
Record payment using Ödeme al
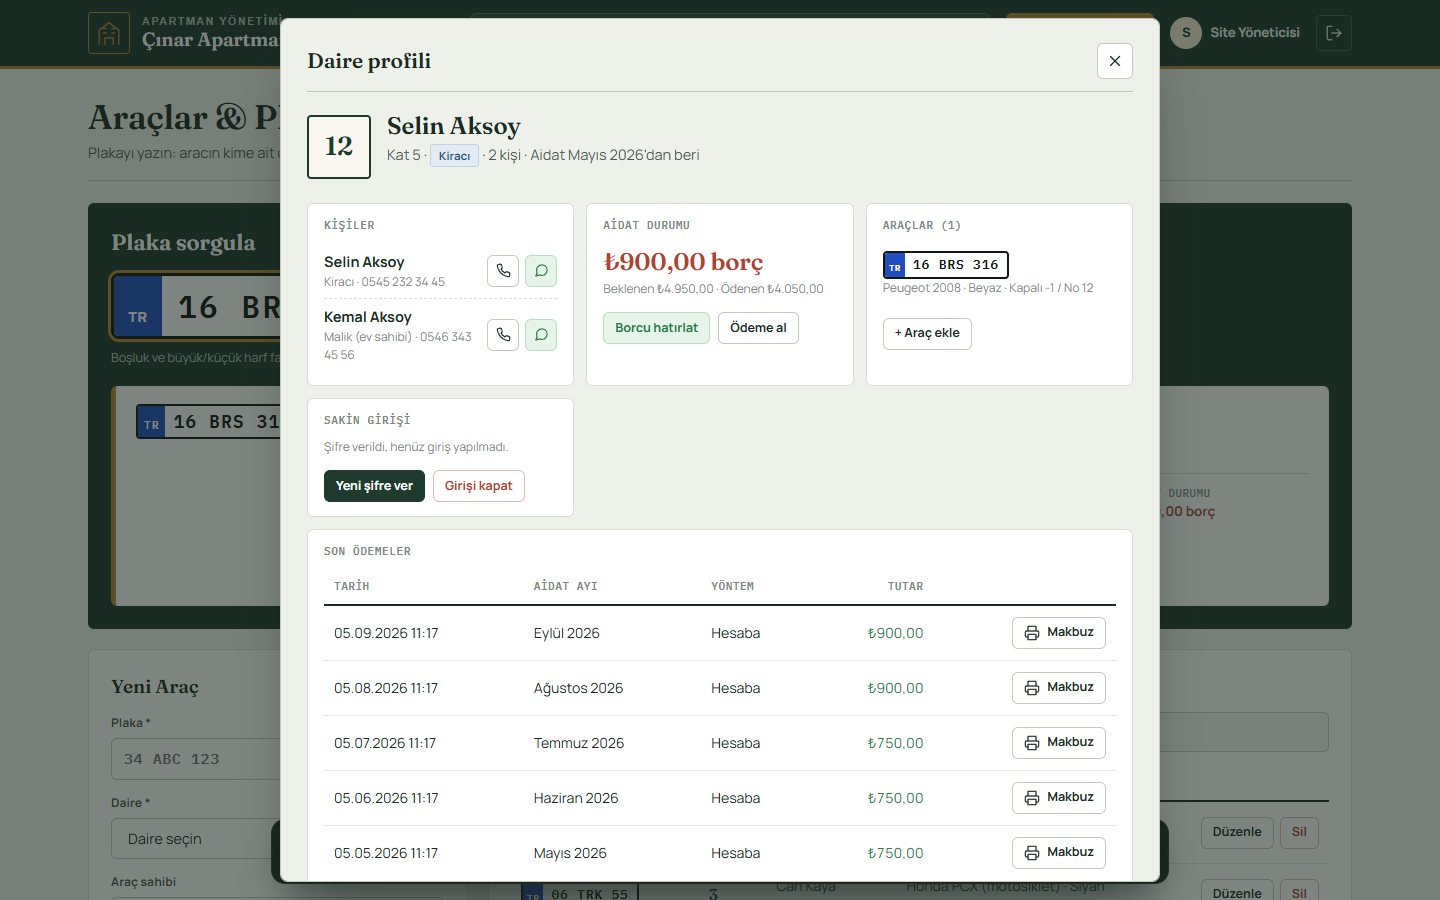click(x=758, y=328)
